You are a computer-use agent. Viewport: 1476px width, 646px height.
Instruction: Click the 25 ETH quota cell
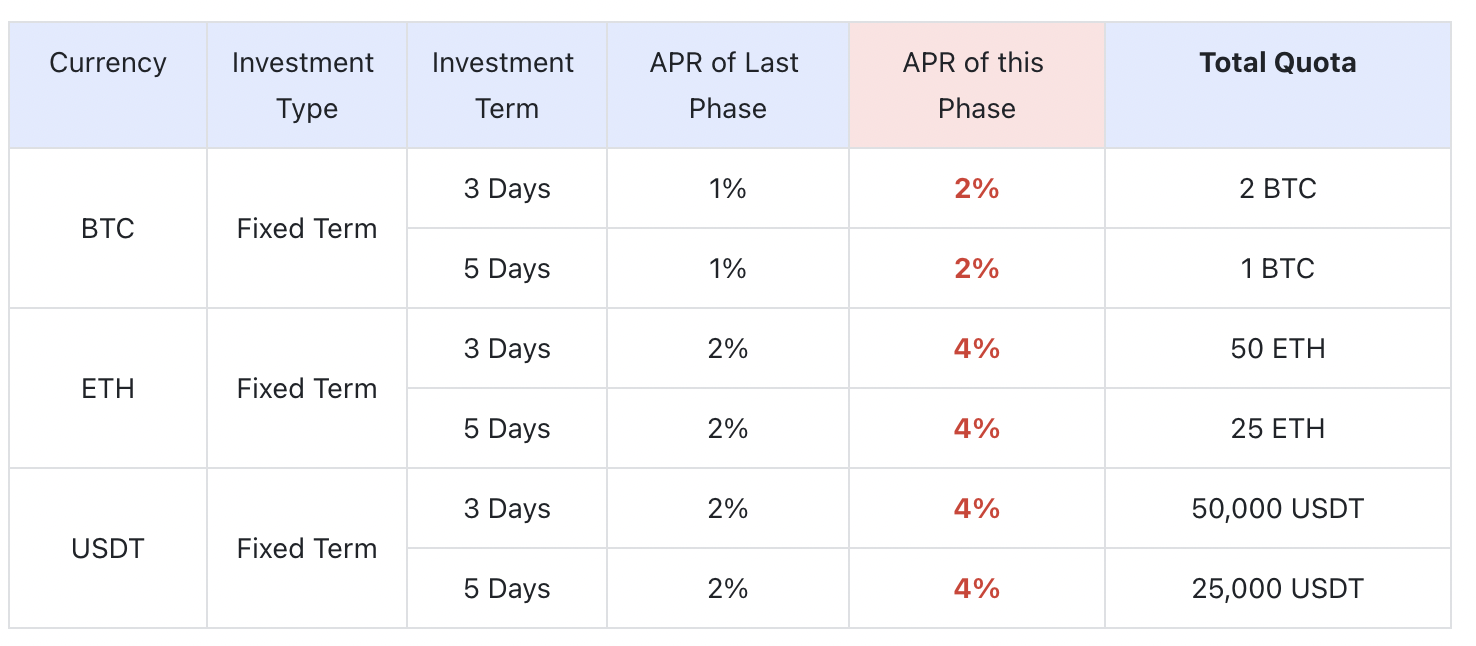click(1277, 429)
